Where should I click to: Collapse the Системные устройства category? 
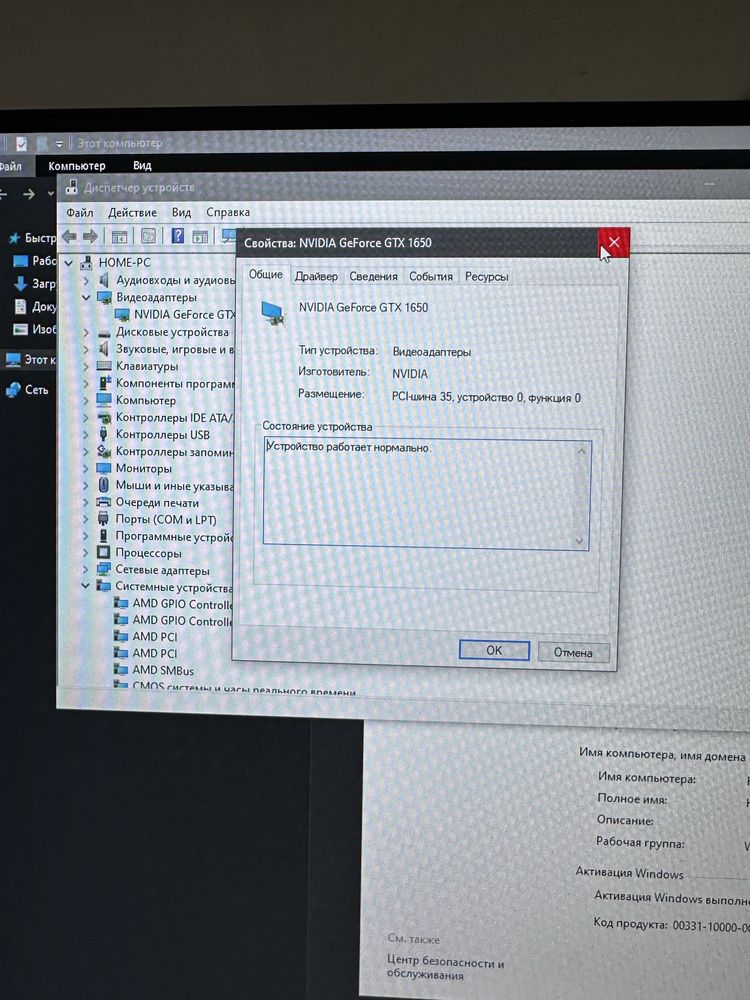(85, 586)
